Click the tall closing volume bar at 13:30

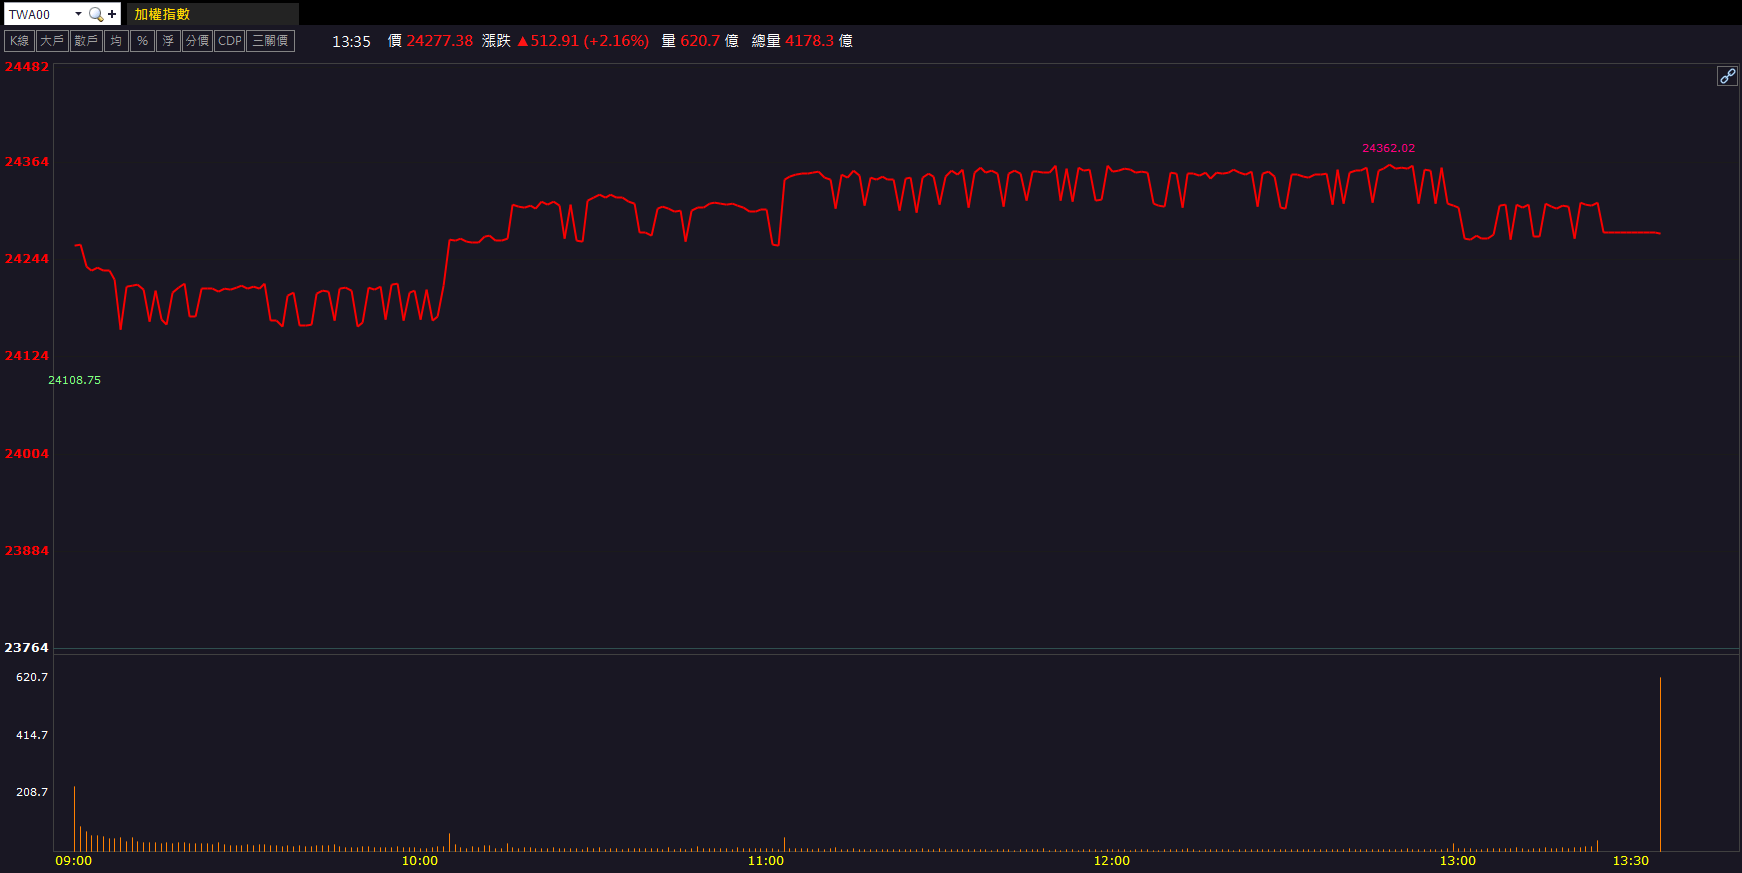[1660, 765]
